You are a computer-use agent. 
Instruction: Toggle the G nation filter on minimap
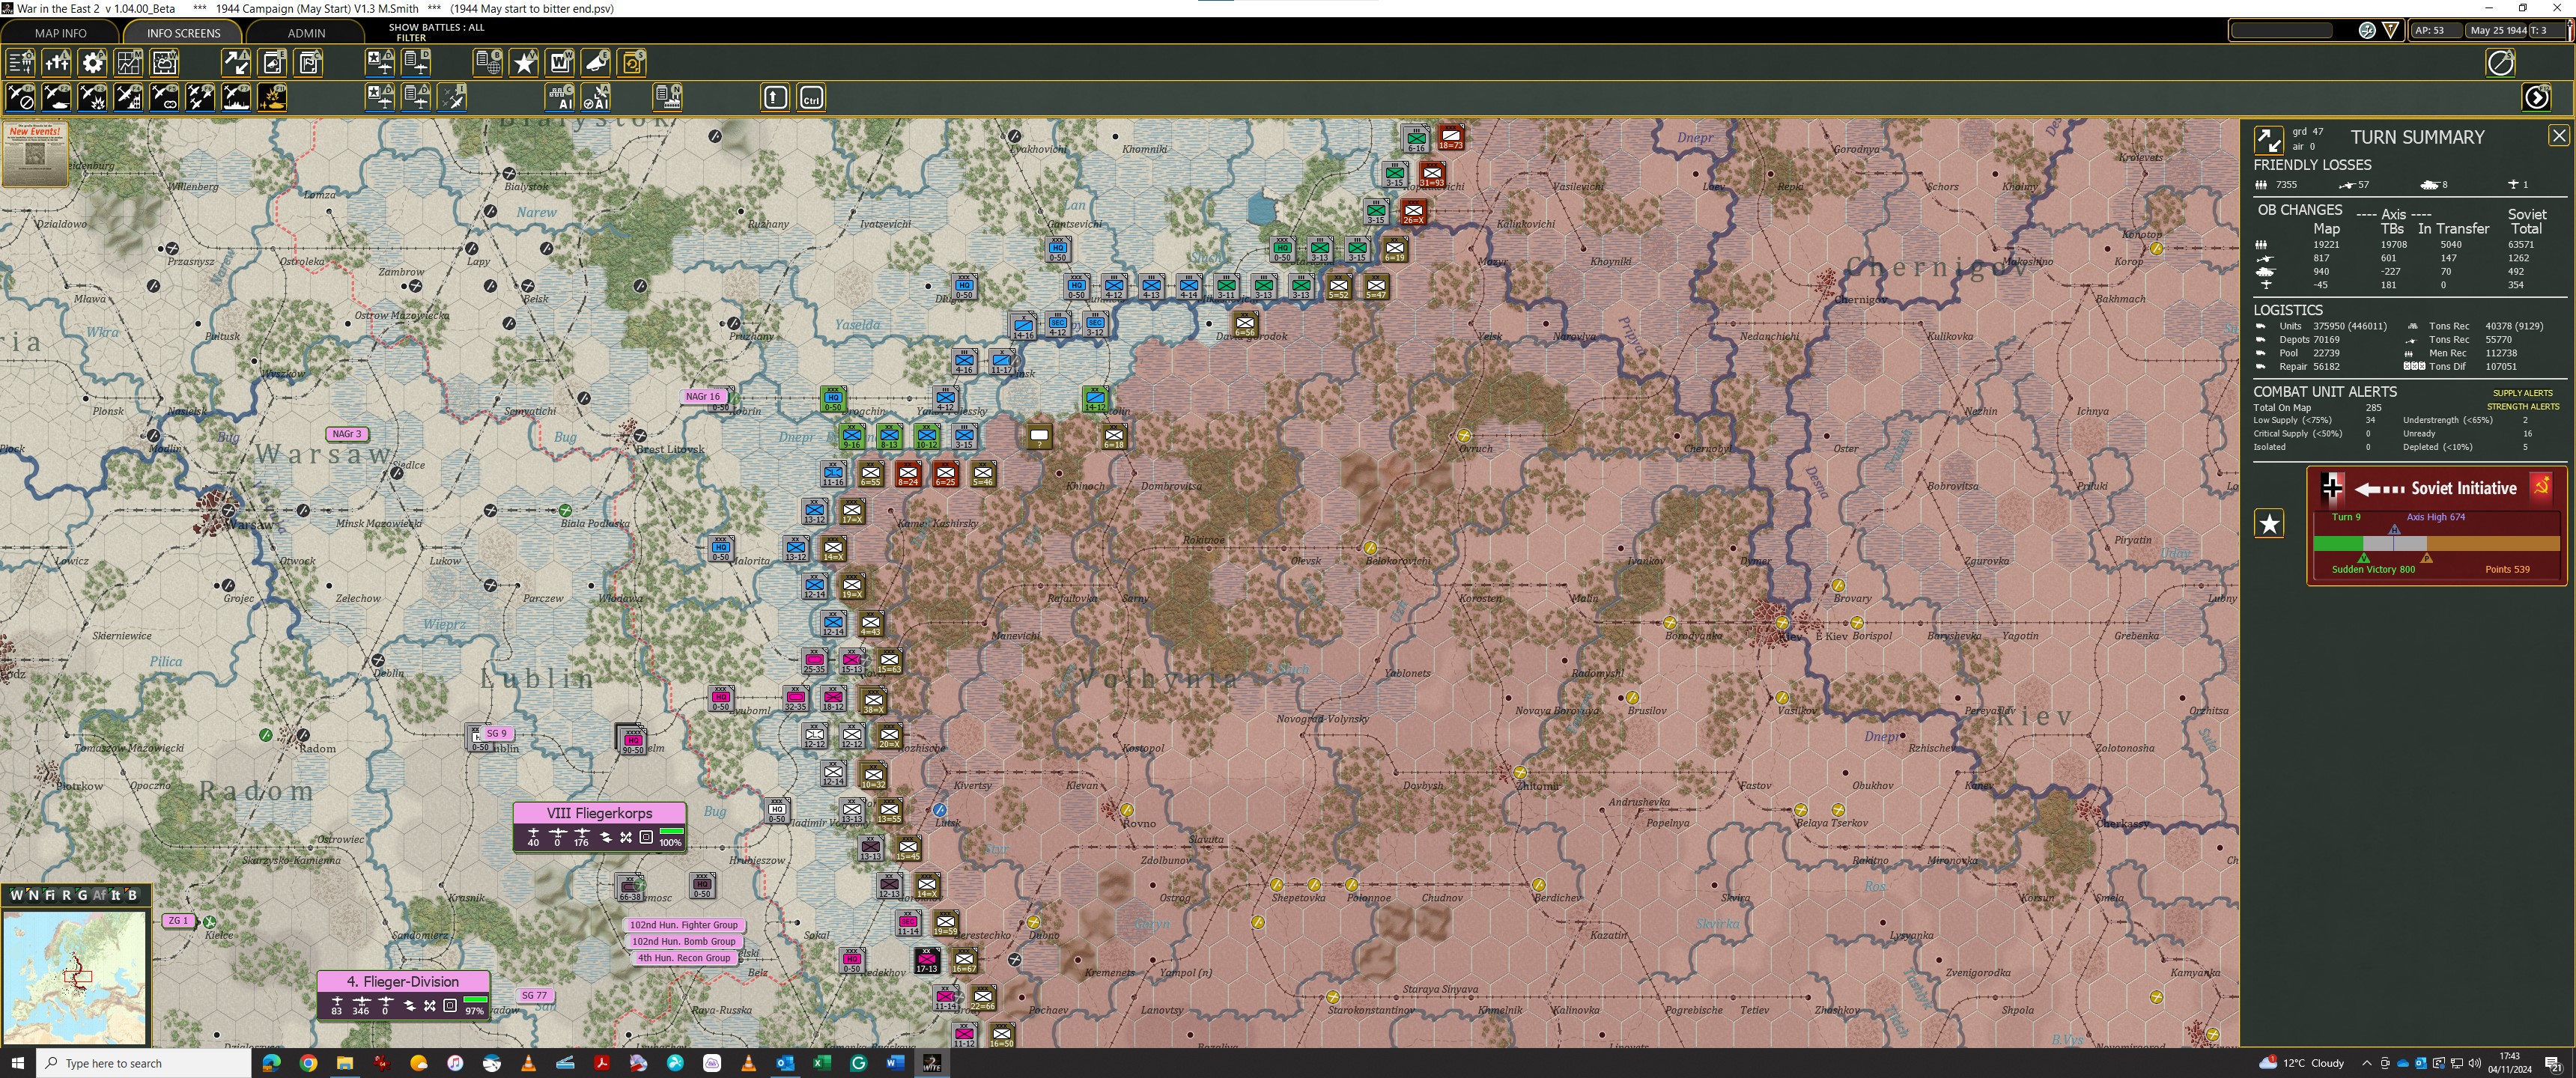tap(82, 895)
